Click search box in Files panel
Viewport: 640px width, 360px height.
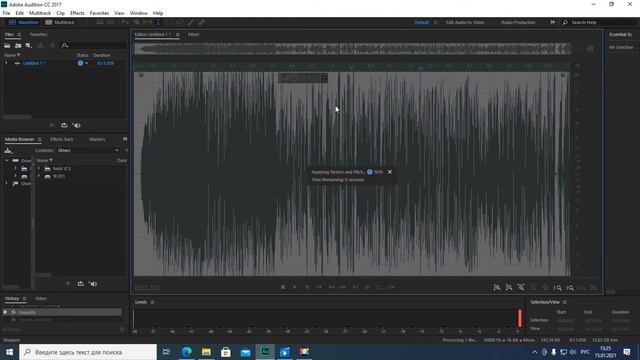93,46
